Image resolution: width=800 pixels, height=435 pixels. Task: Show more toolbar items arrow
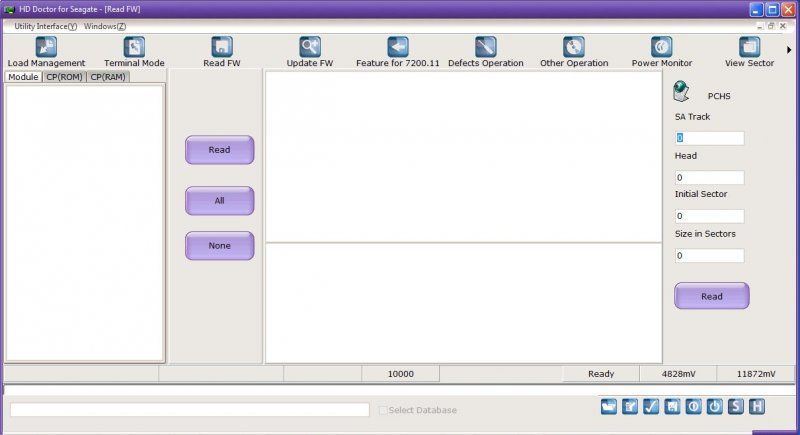click(x=789, y=50)
